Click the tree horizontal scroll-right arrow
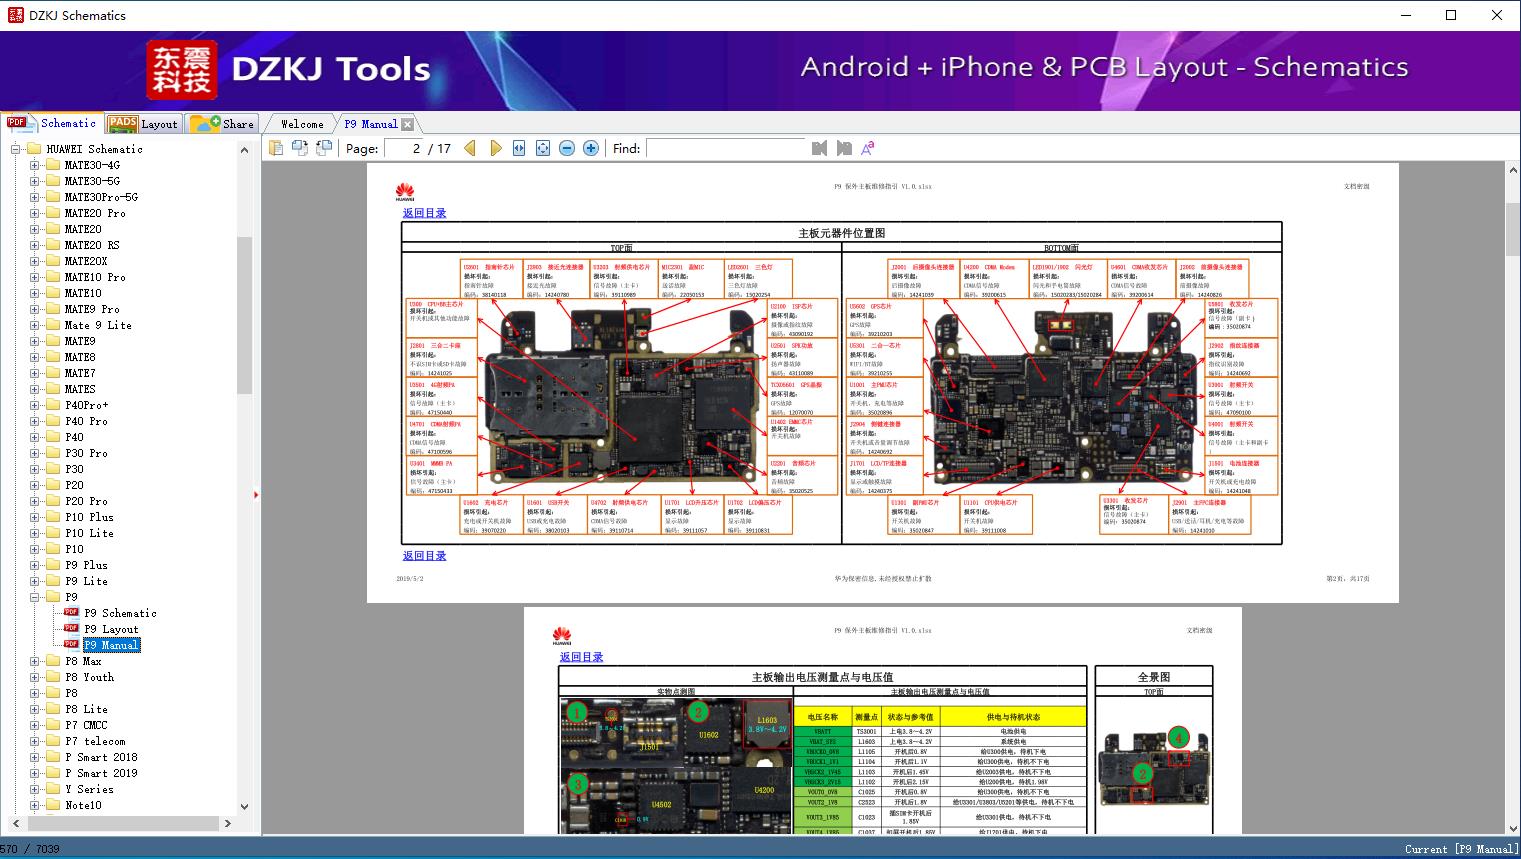This screenshot has height=859, width=1521. [x=228, y=824]
